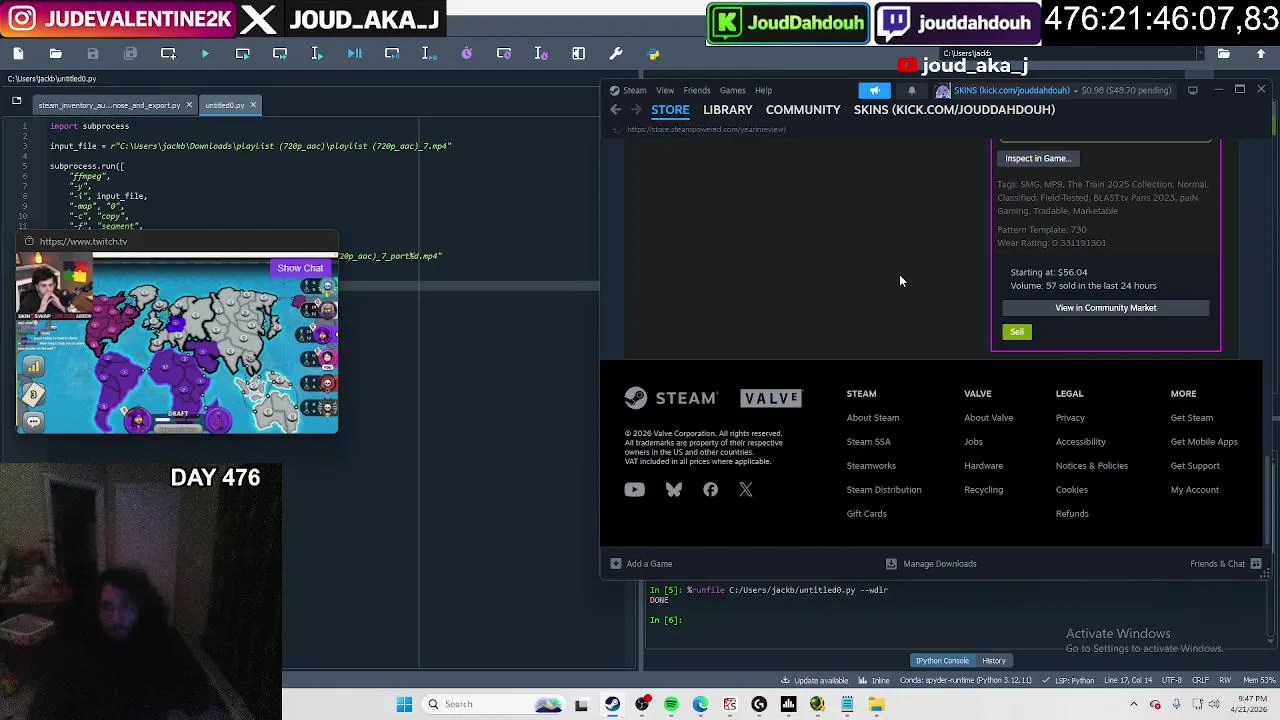1280x720 pixels.
Task: Open Friends menu in Steam
Action: point(697,90)
